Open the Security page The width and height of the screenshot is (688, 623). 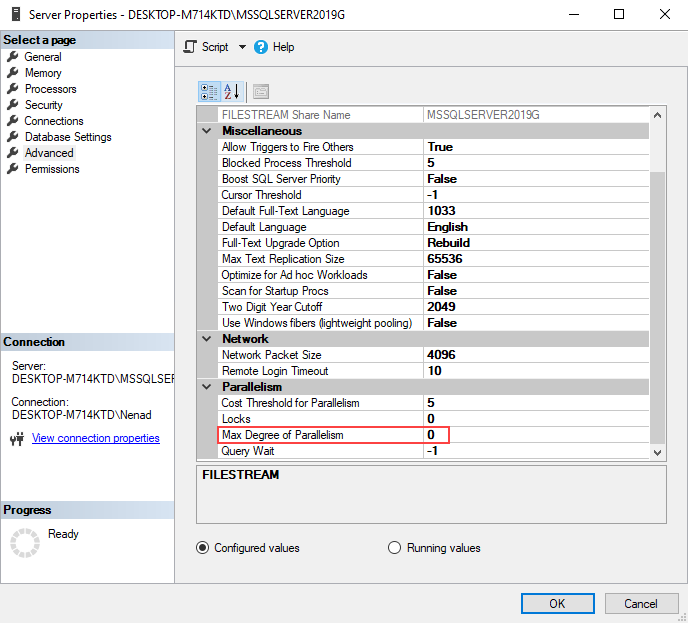(43, 105)
